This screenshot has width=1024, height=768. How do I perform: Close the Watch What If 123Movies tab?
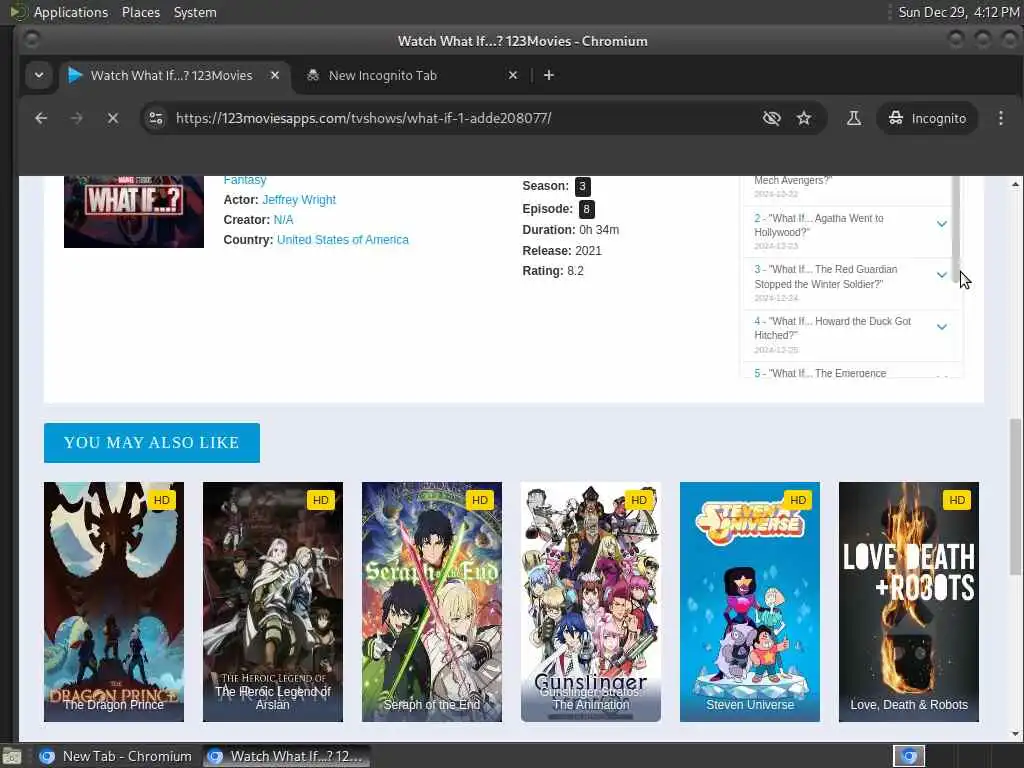[x=275, y=75]
